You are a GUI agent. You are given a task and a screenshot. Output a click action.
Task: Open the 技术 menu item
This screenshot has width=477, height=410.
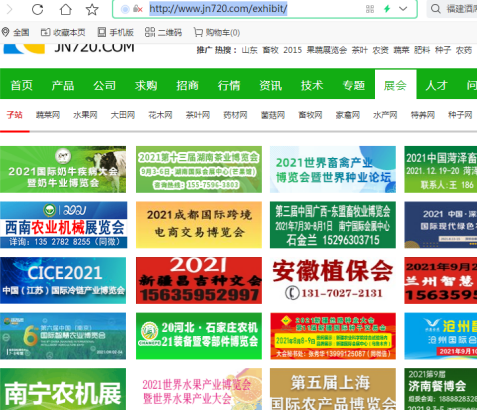(312, 85)
